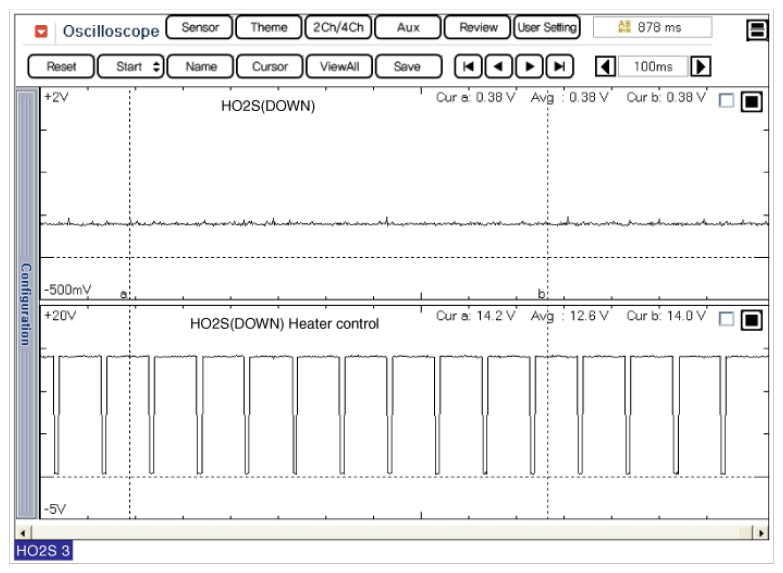Image resolution: width=783 pixels, height=573 pixels.
Task: Open the Sensor menu
Action: (199, 27)
